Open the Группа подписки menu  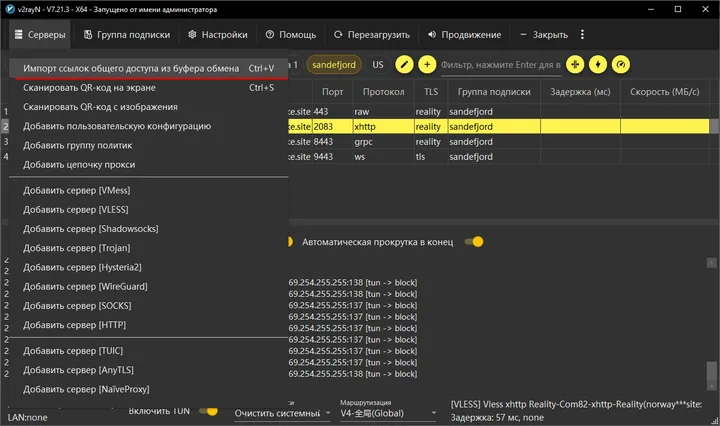127,34
